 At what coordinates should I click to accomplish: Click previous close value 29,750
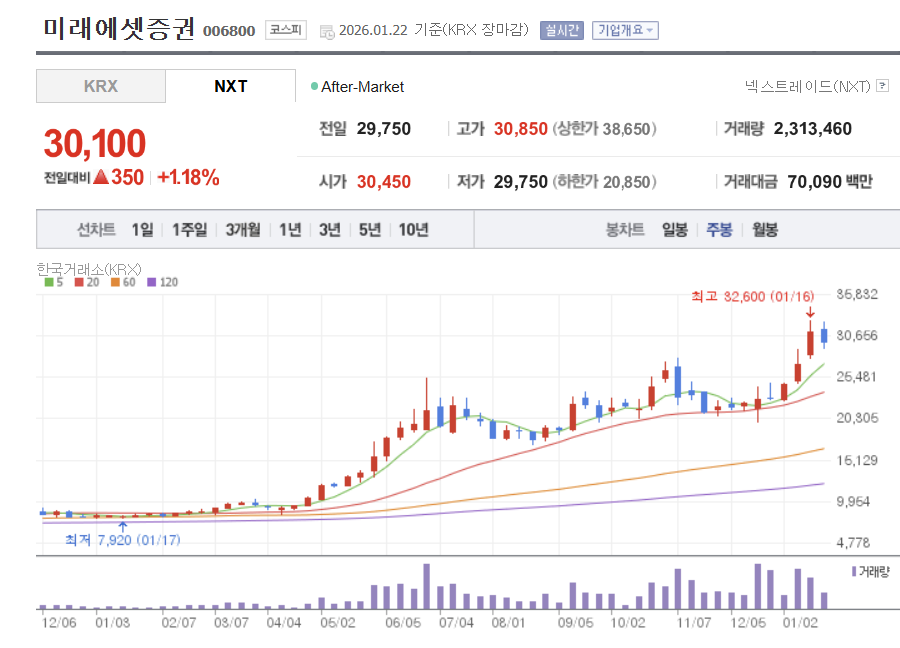pyautogui.click(x=384, y=129)
